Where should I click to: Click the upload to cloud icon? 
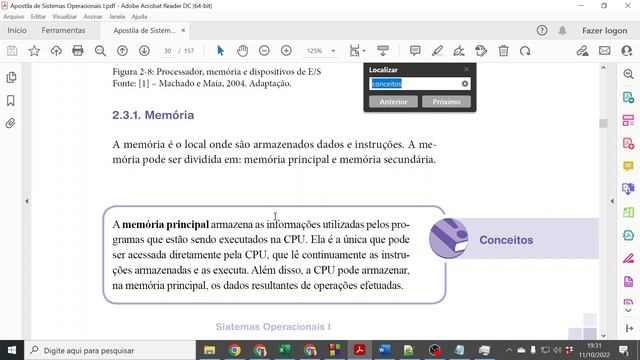56,51
